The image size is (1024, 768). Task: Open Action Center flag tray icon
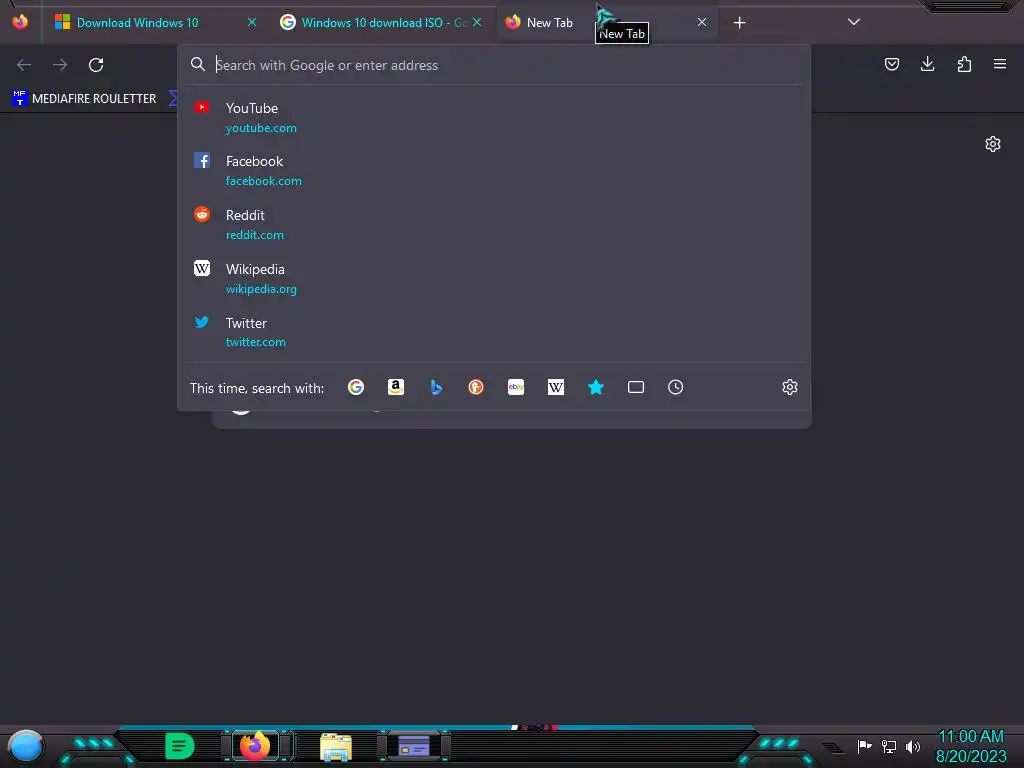click(864, 746)
